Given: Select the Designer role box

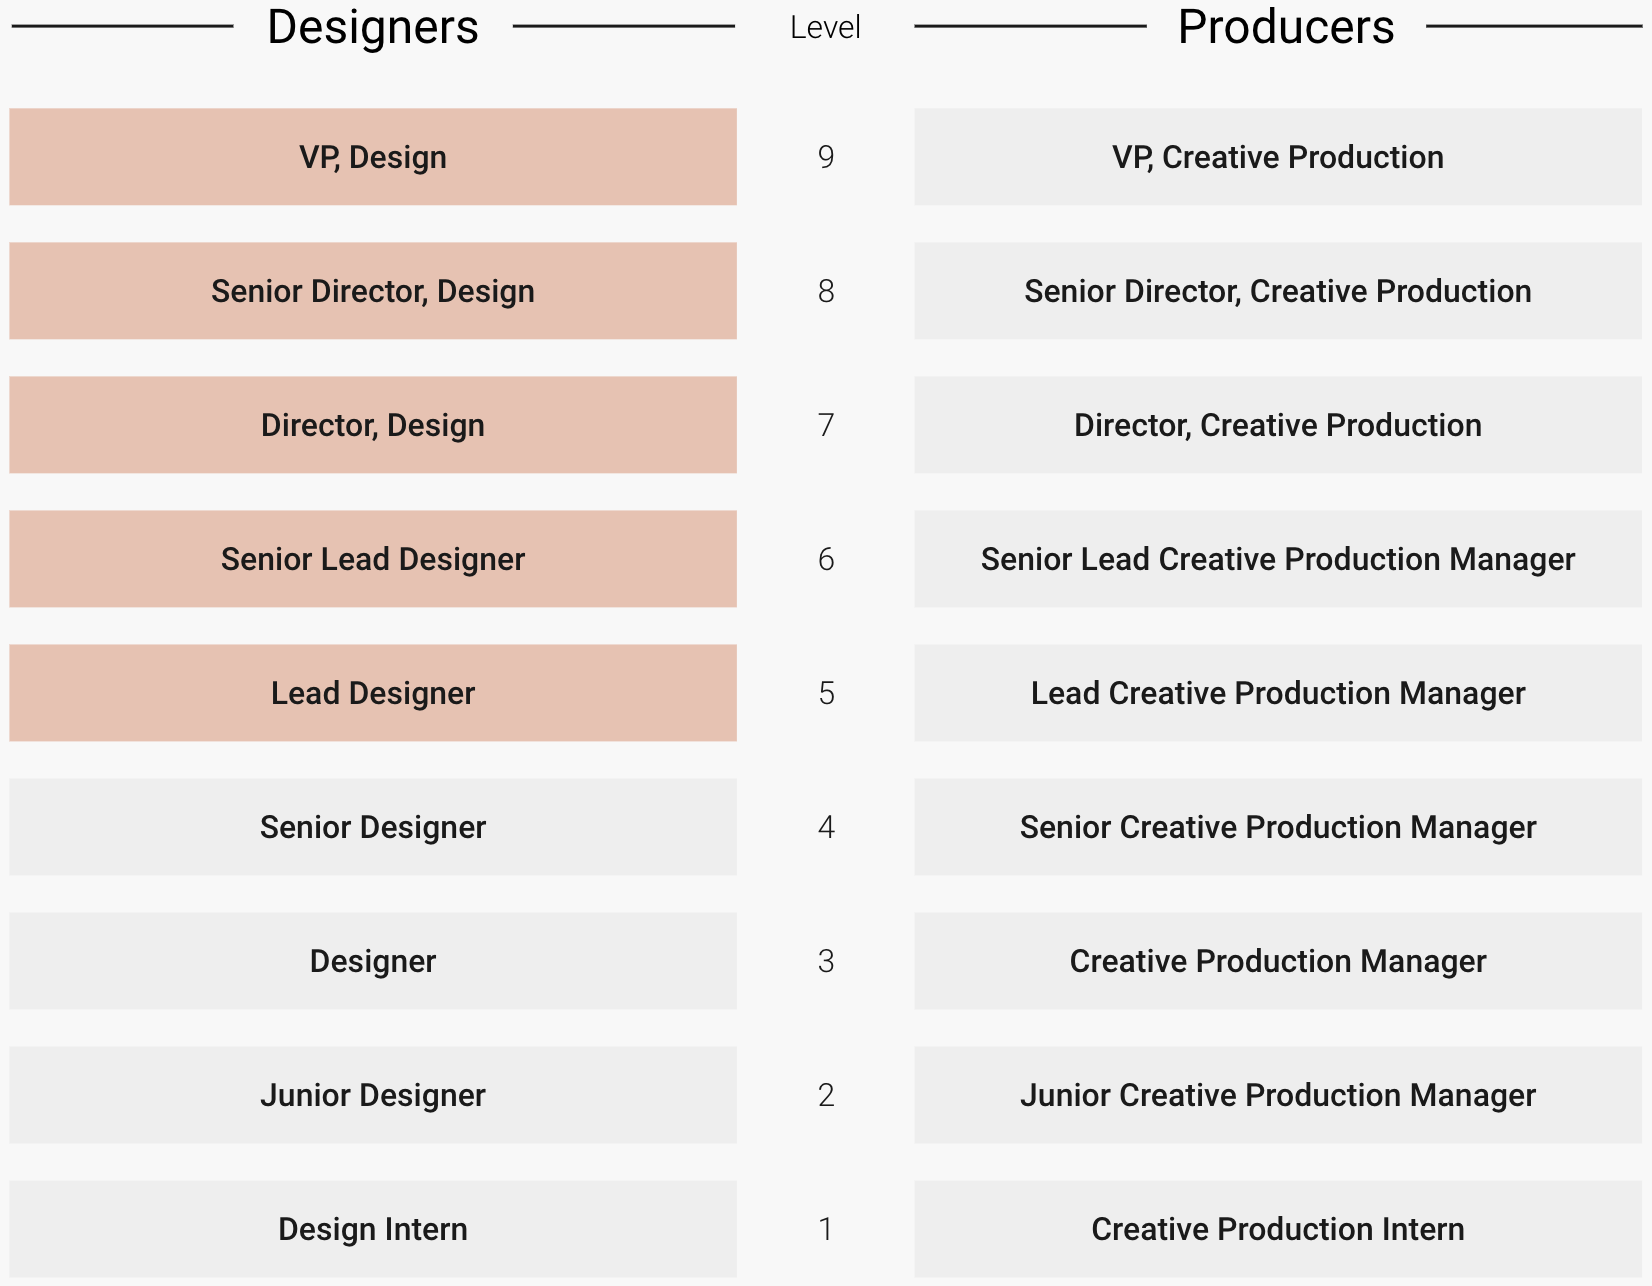Looking at the screenshot, I should (372, 961).
